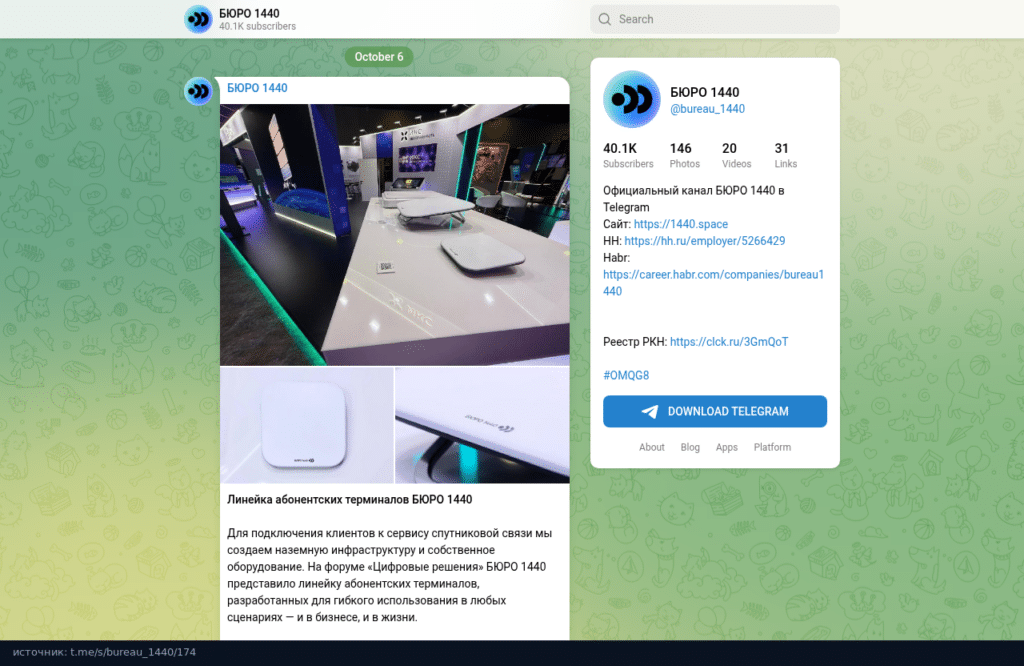Click the 40.1K Subscribers counter
The height and width of the screenshot is (666, 1024).
coord(628,155)
